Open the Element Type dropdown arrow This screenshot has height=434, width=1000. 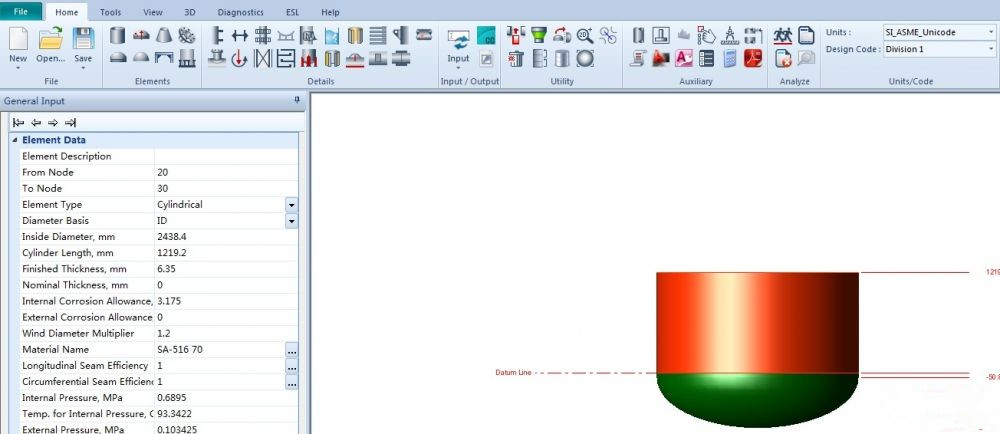tap(291, 205)
